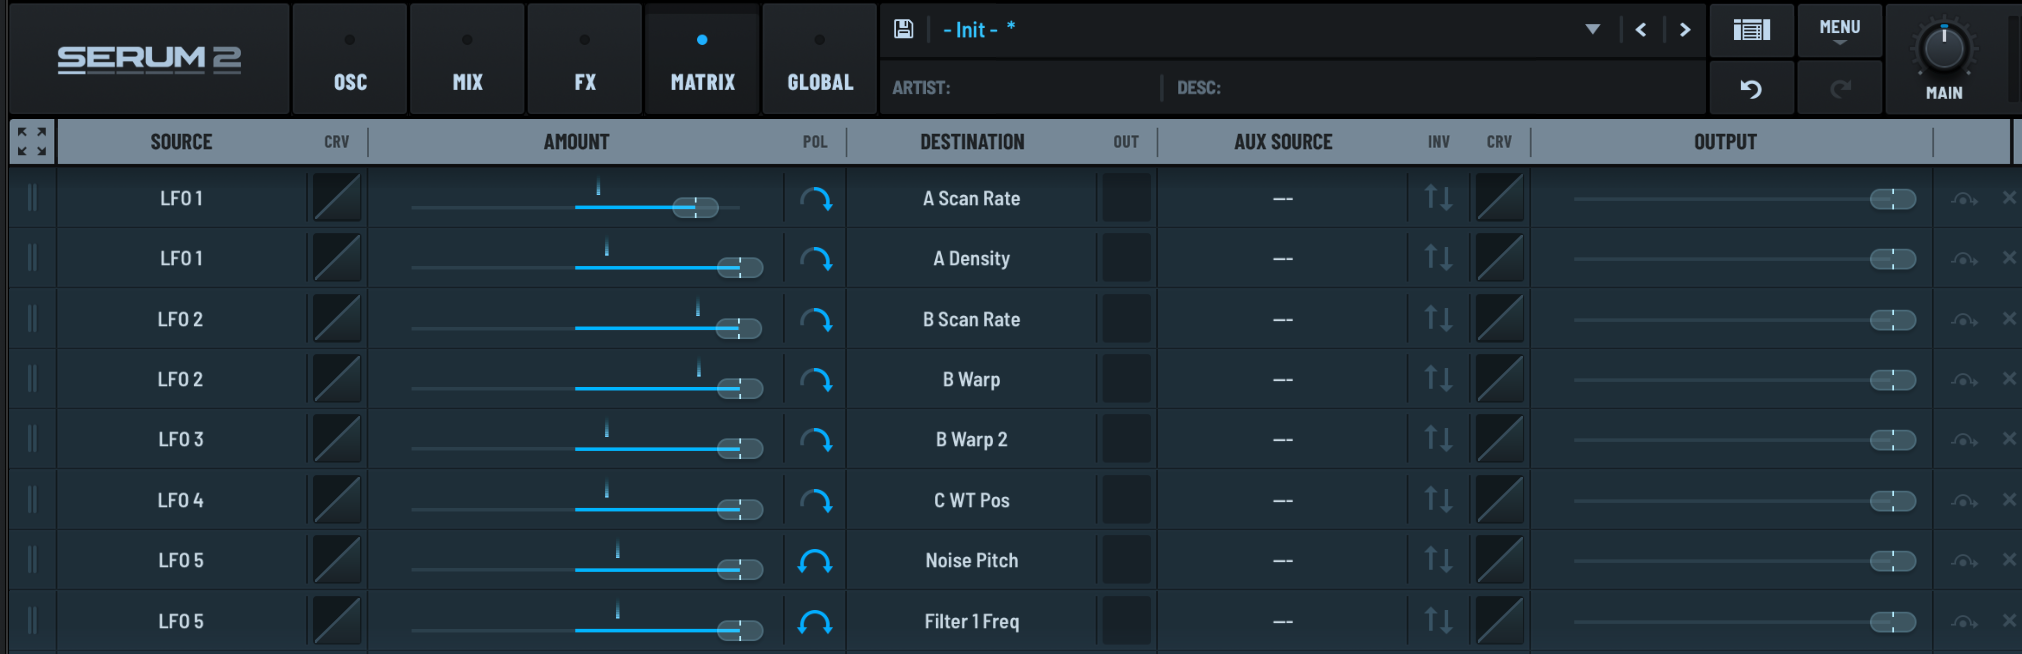2022x654 pixels.
Task: Toggle polarity on the Filter 1 Freq row
Action: 816,622
